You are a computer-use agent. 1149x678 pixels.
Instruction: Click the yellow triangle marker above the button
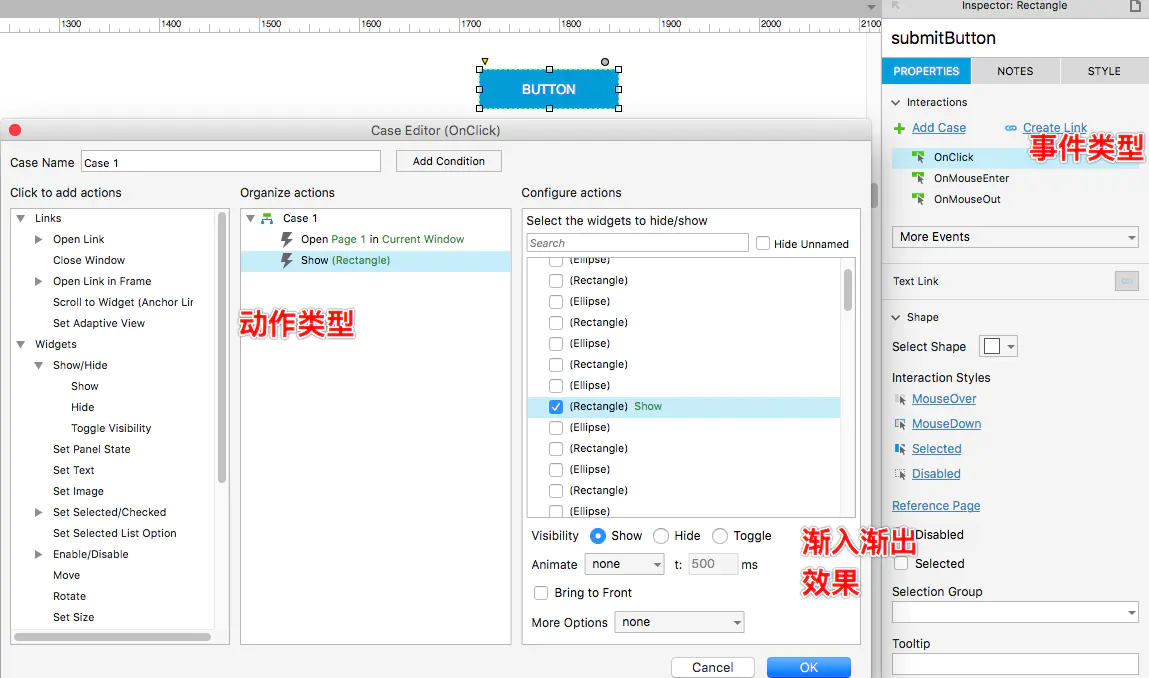484,62
